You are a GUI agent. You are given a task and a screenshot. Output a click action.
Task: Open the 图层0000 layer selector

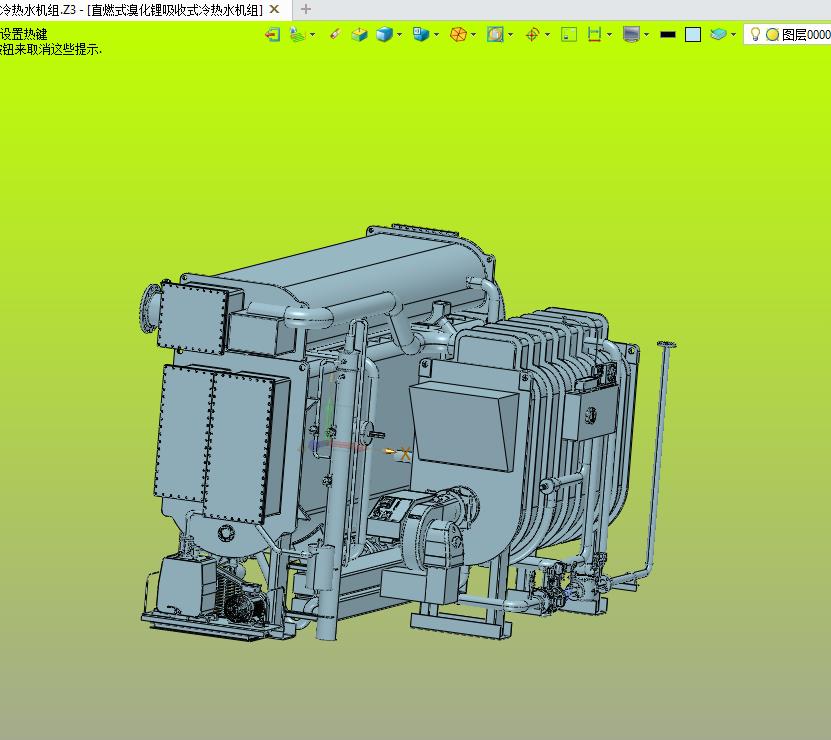point(805,34)
